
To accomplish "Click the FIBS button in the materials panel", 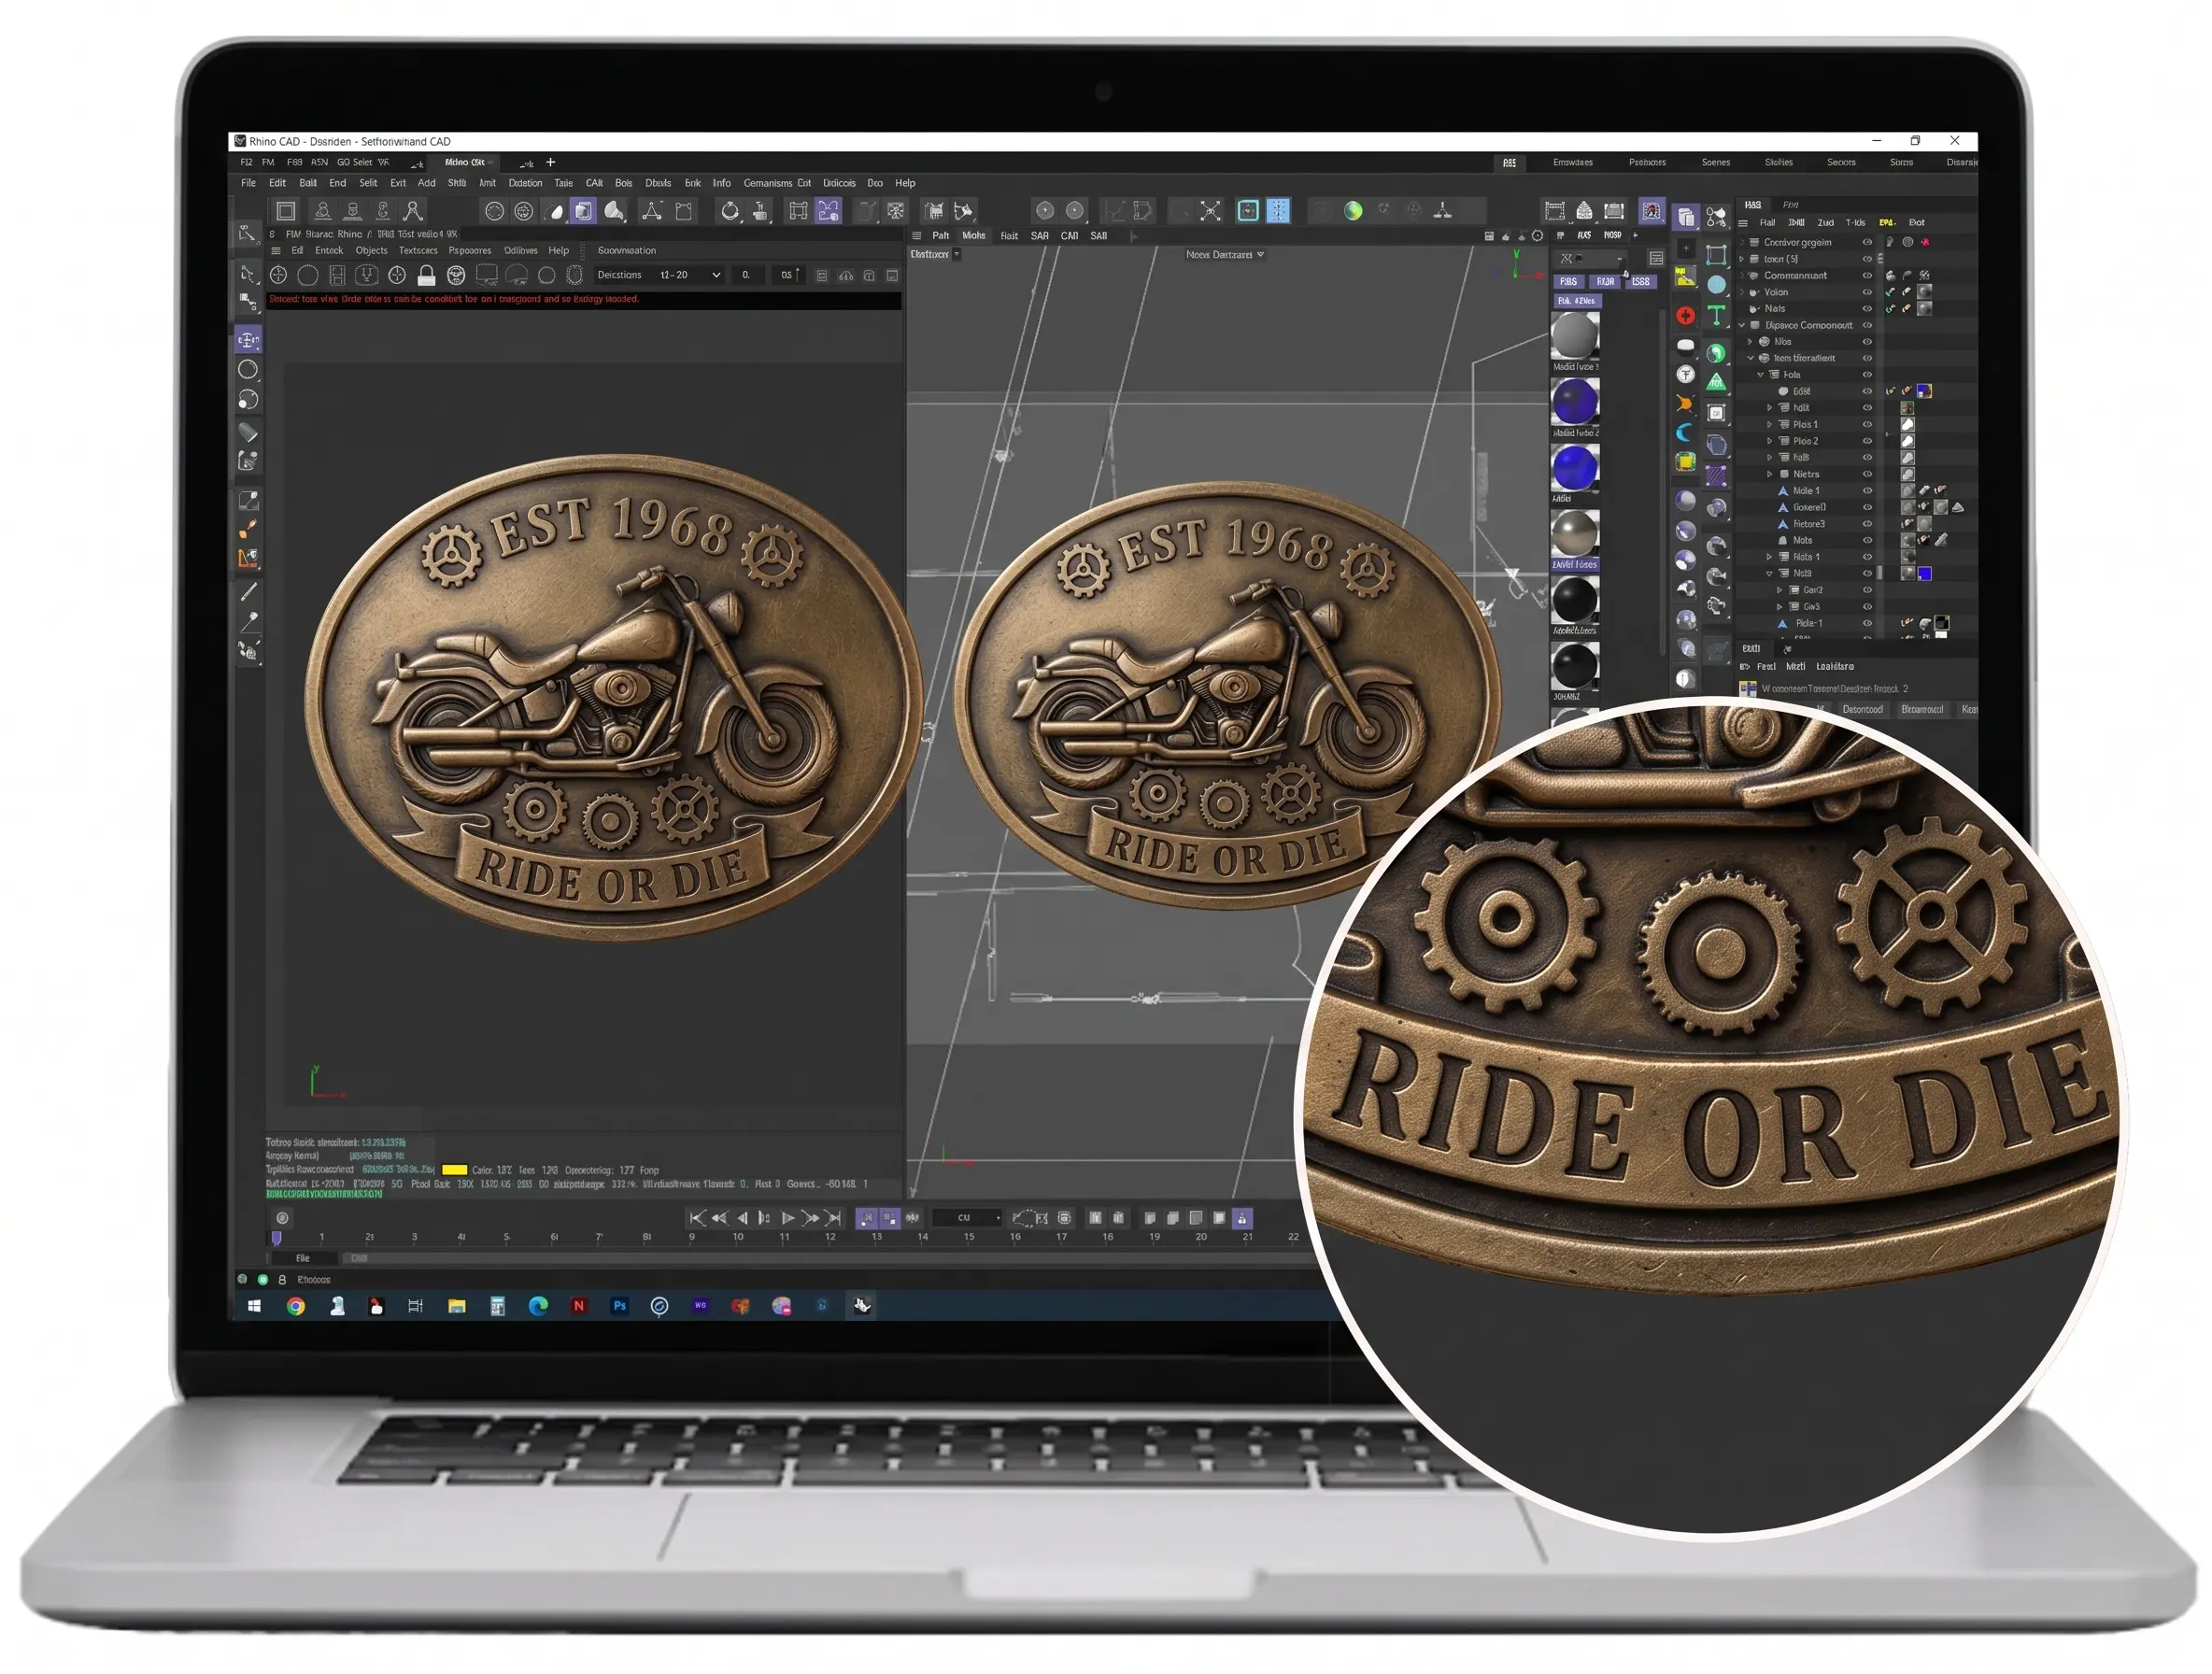I will tap(1568, 282).
